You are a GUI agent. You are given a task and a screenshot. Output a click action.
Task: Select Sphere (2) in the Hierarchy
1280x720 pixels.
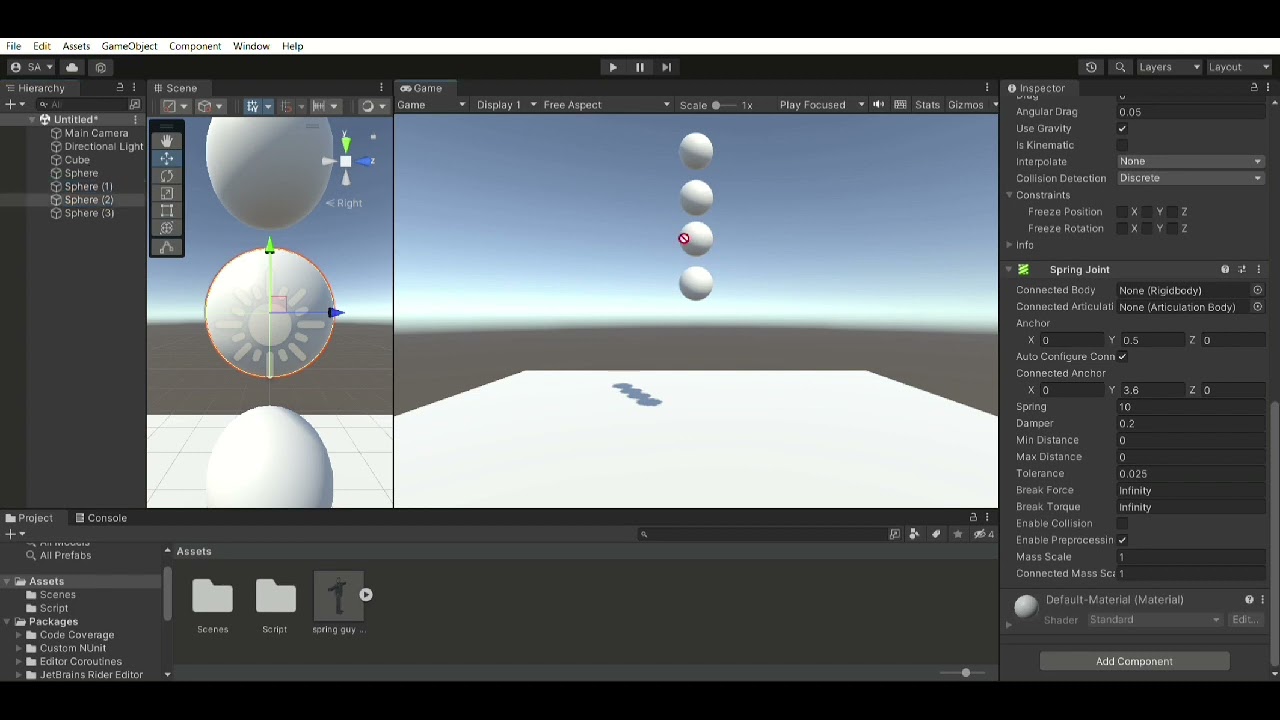88,199
